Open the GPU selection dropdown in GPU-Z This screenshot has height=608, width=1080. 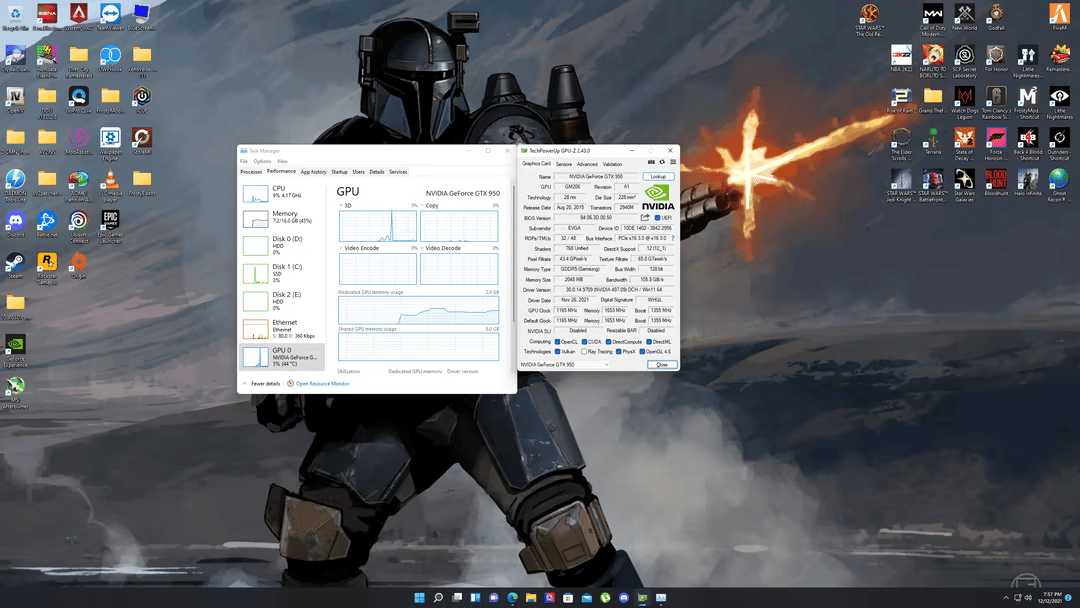(x=565, y=364)
